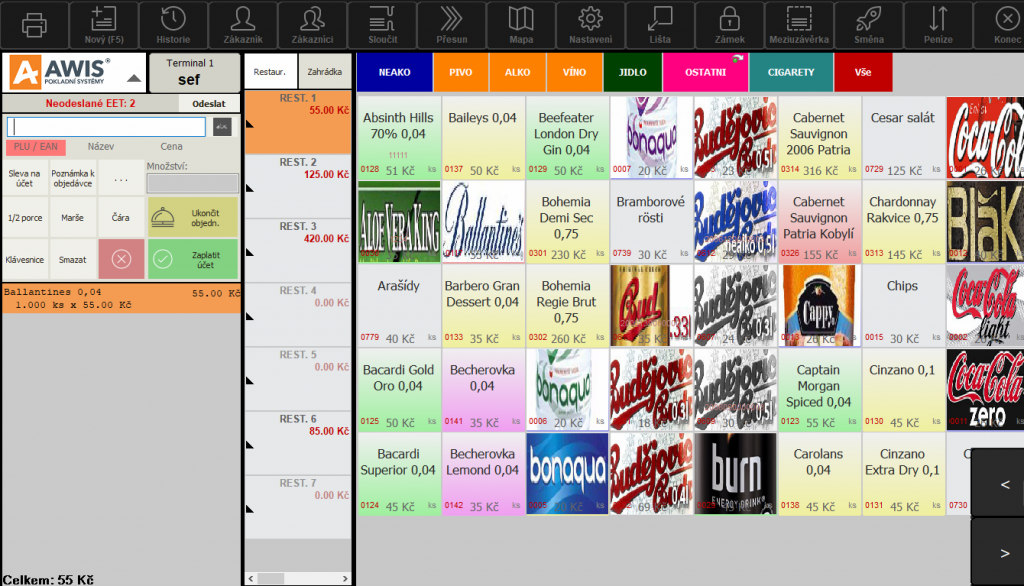The width and height of the screenshot is (1024, 586).
Task: Select Cena search mode
Action: 172,147
